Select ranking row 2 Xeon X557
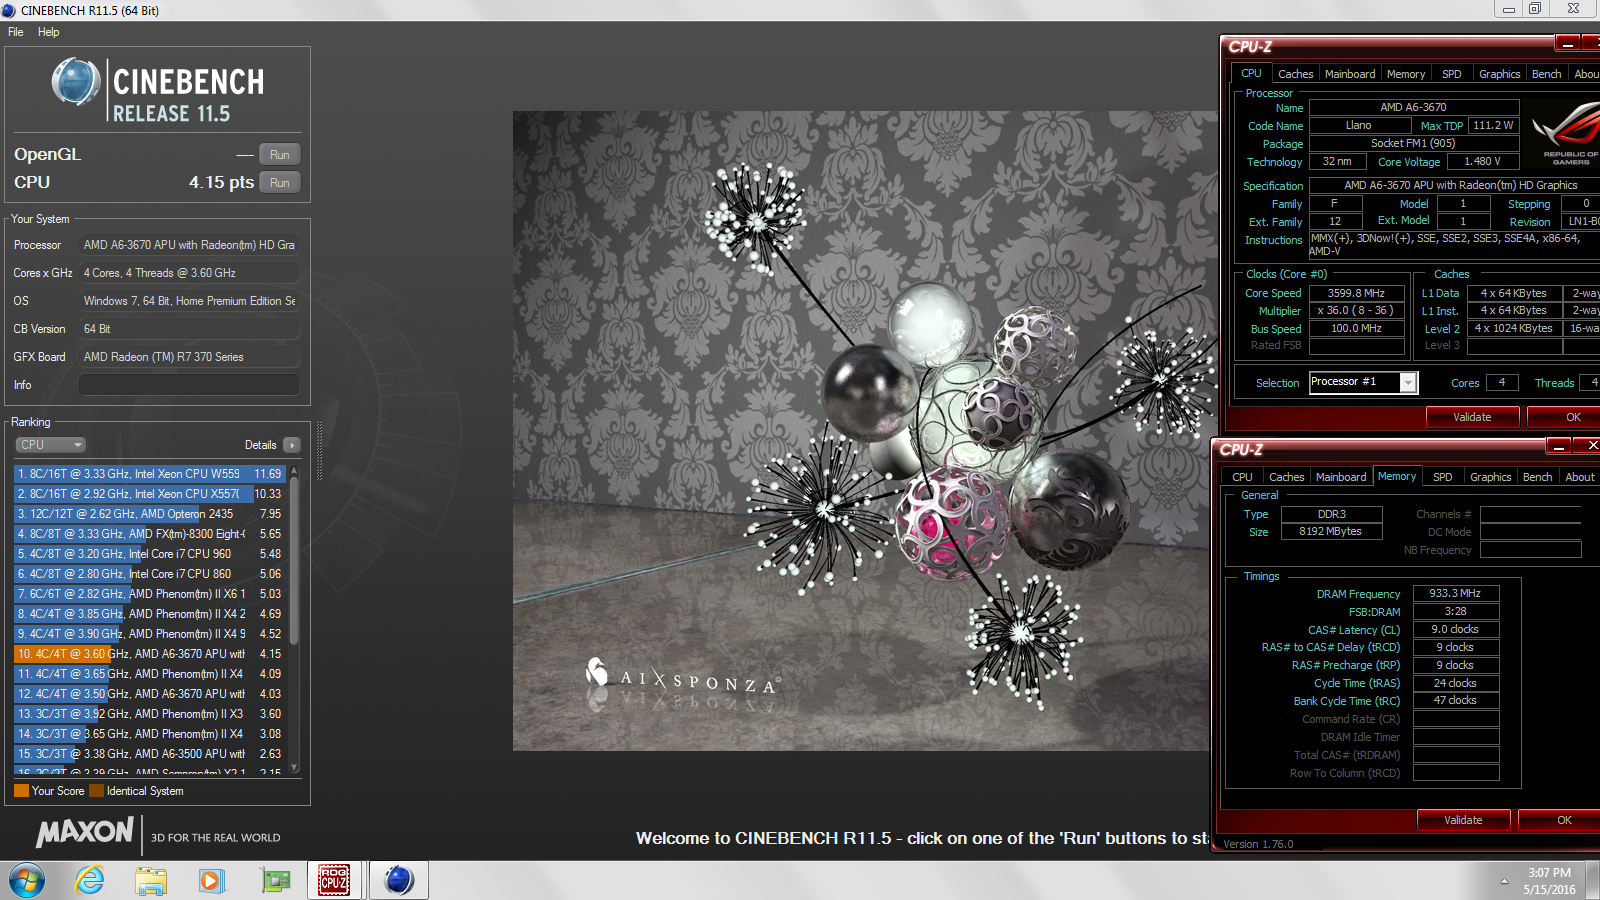Viewport: 1600px width, 900px height. (x=150, y=494)
